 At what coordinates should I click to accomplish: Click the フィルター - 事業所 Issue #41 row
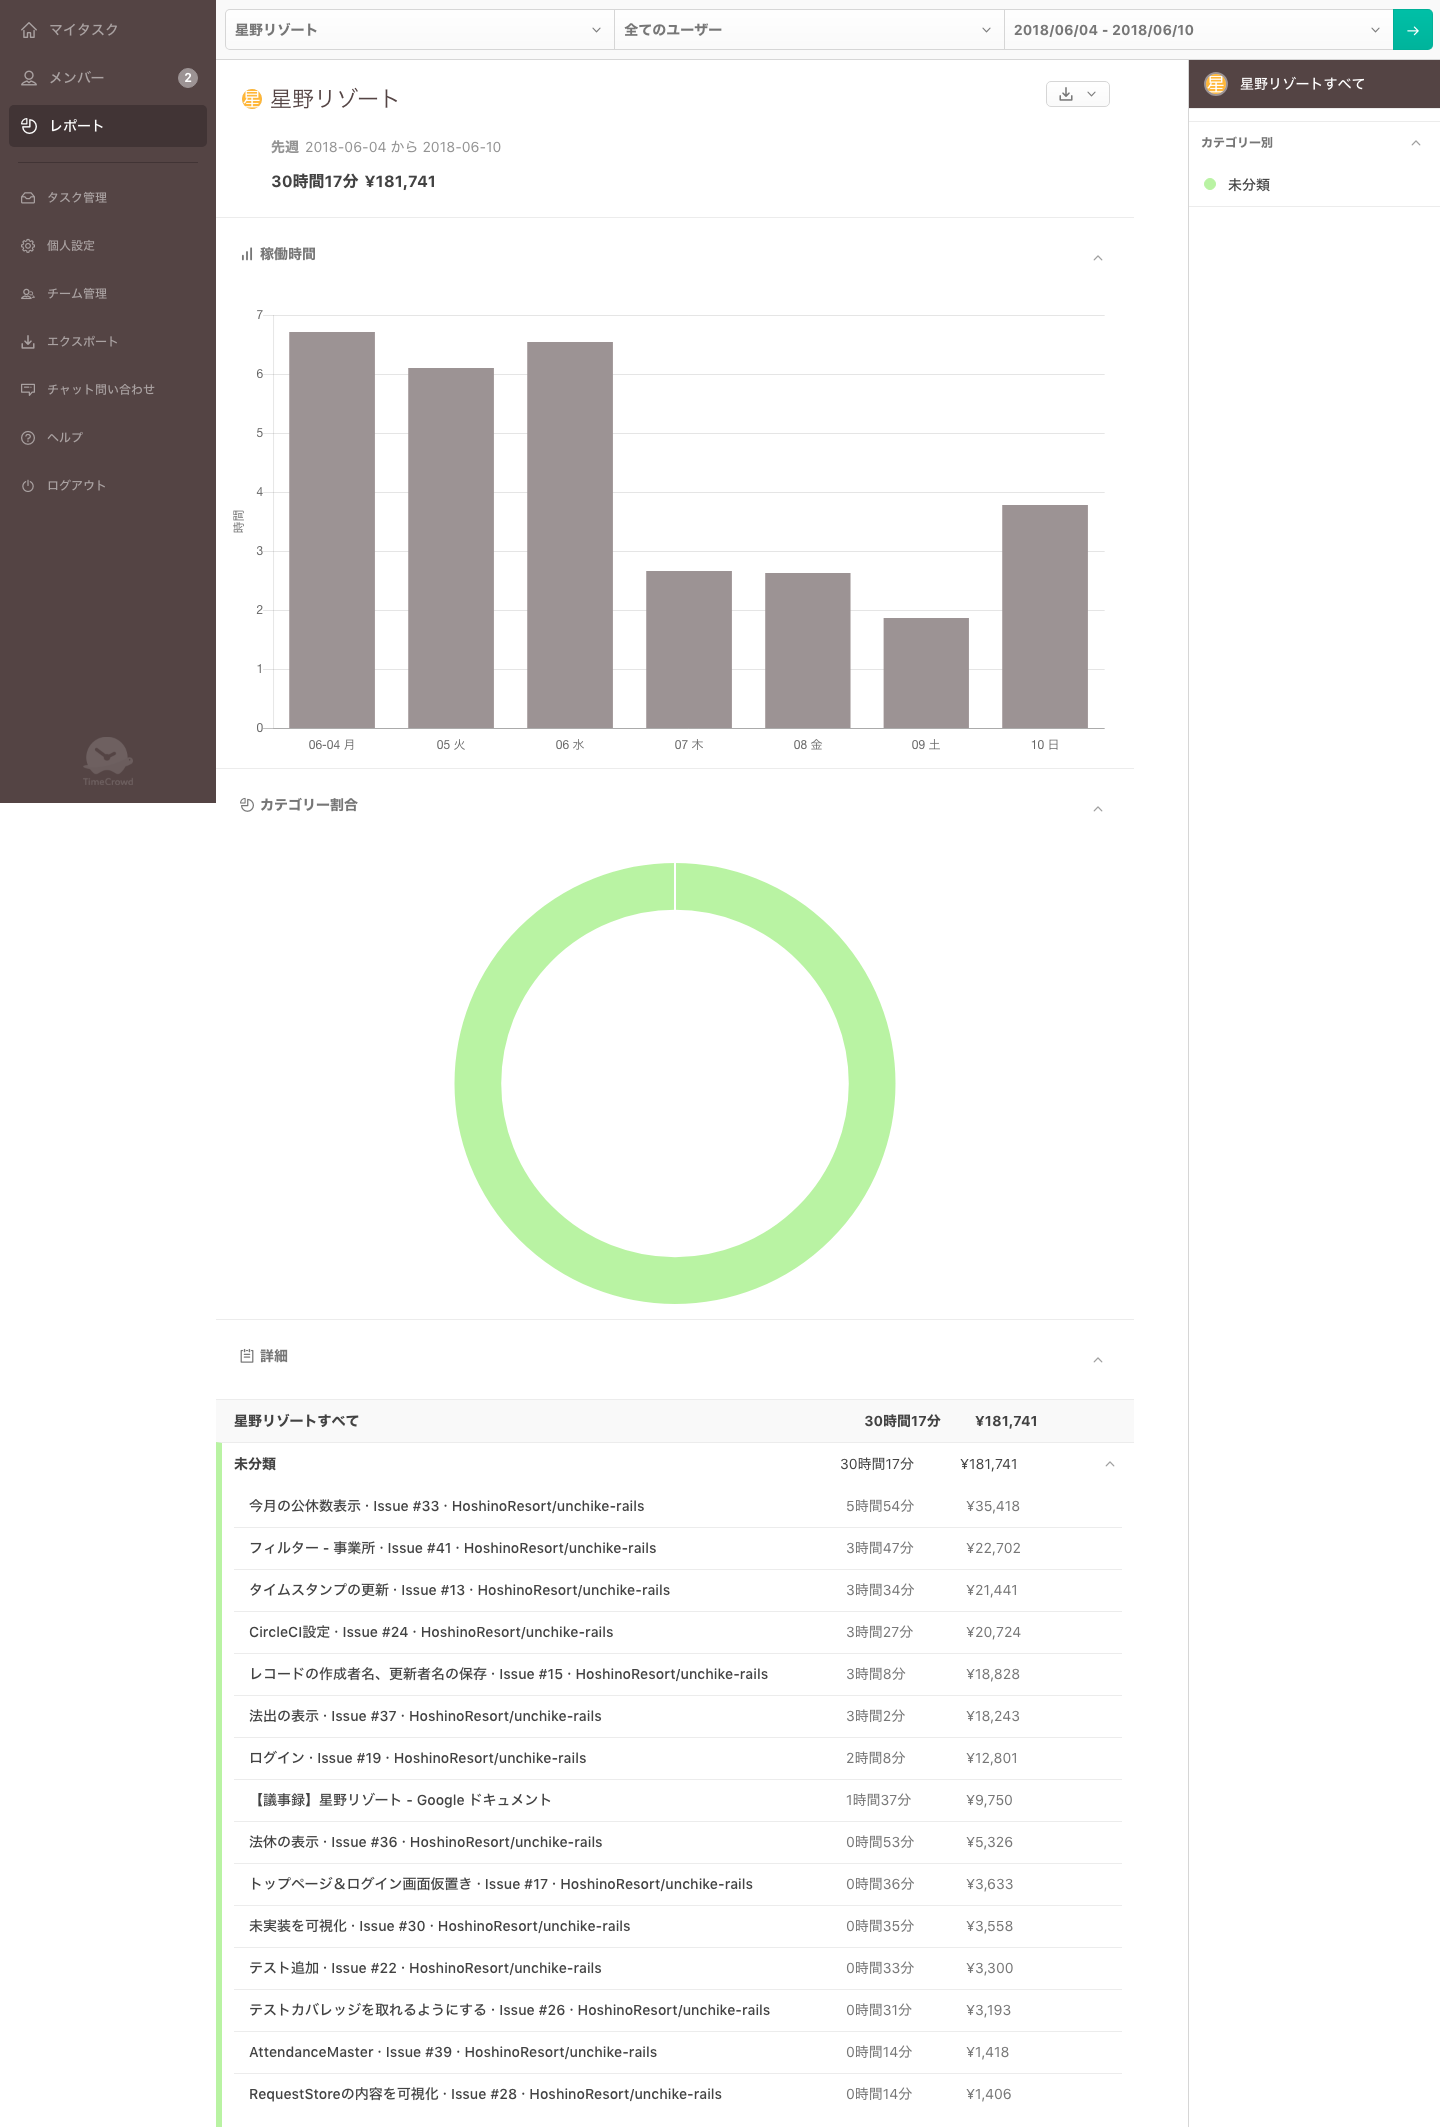pyautogui.click(x=678, y=1548)
